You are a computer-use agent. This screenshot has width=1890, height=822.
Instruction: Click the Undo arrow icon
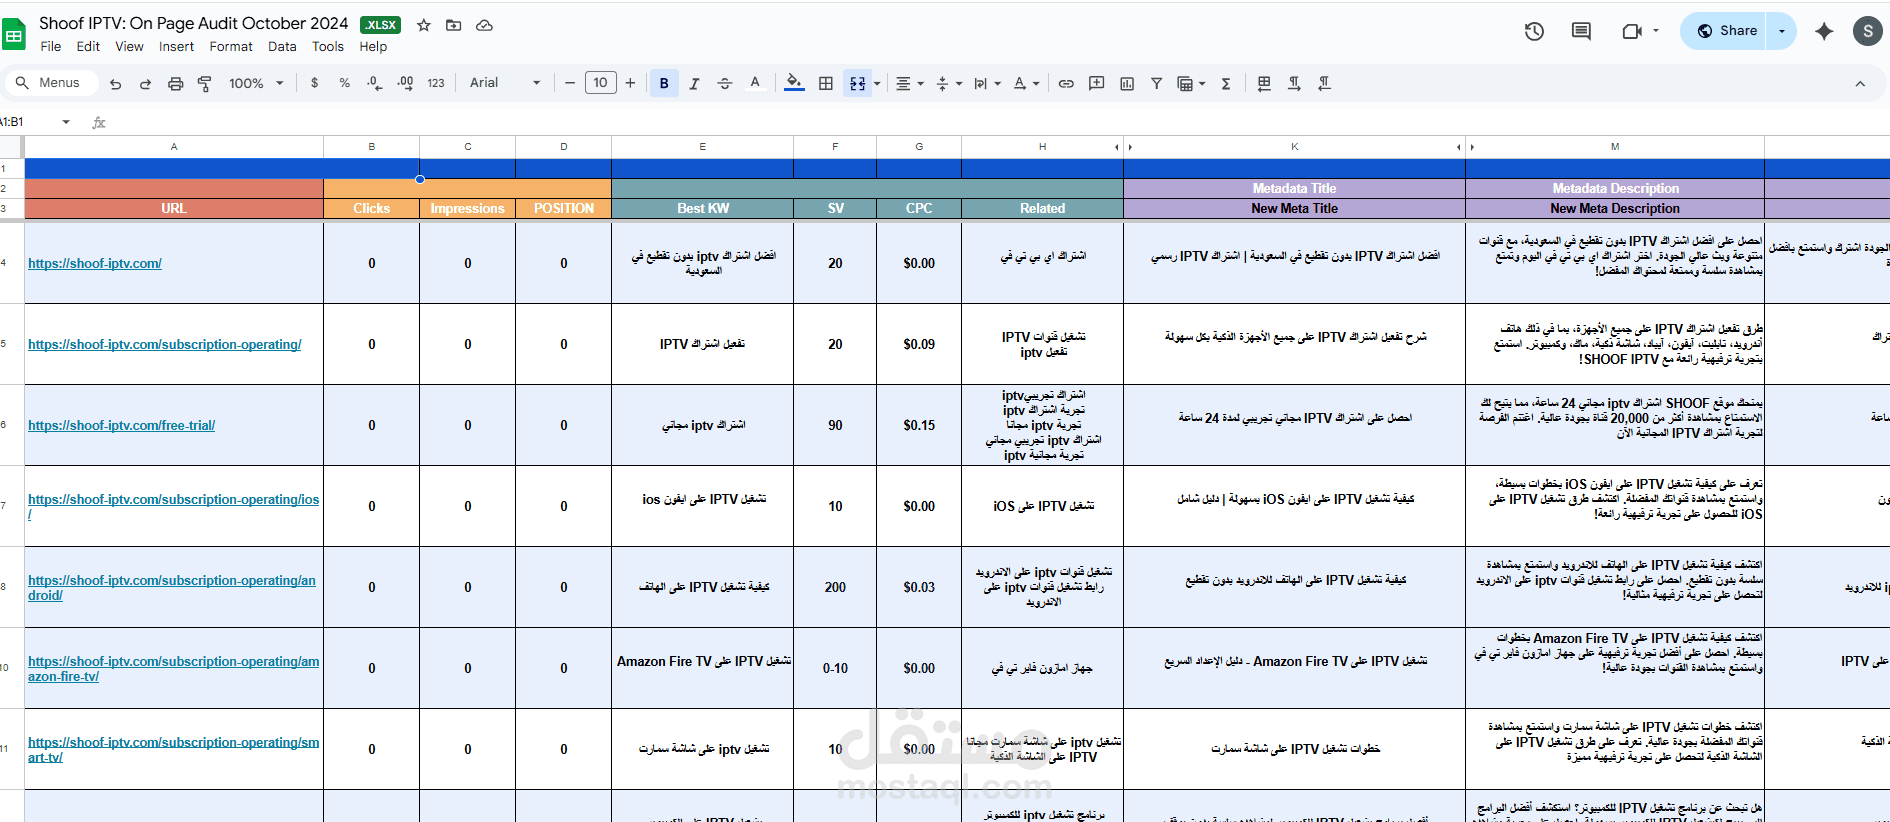coord(116,84)
